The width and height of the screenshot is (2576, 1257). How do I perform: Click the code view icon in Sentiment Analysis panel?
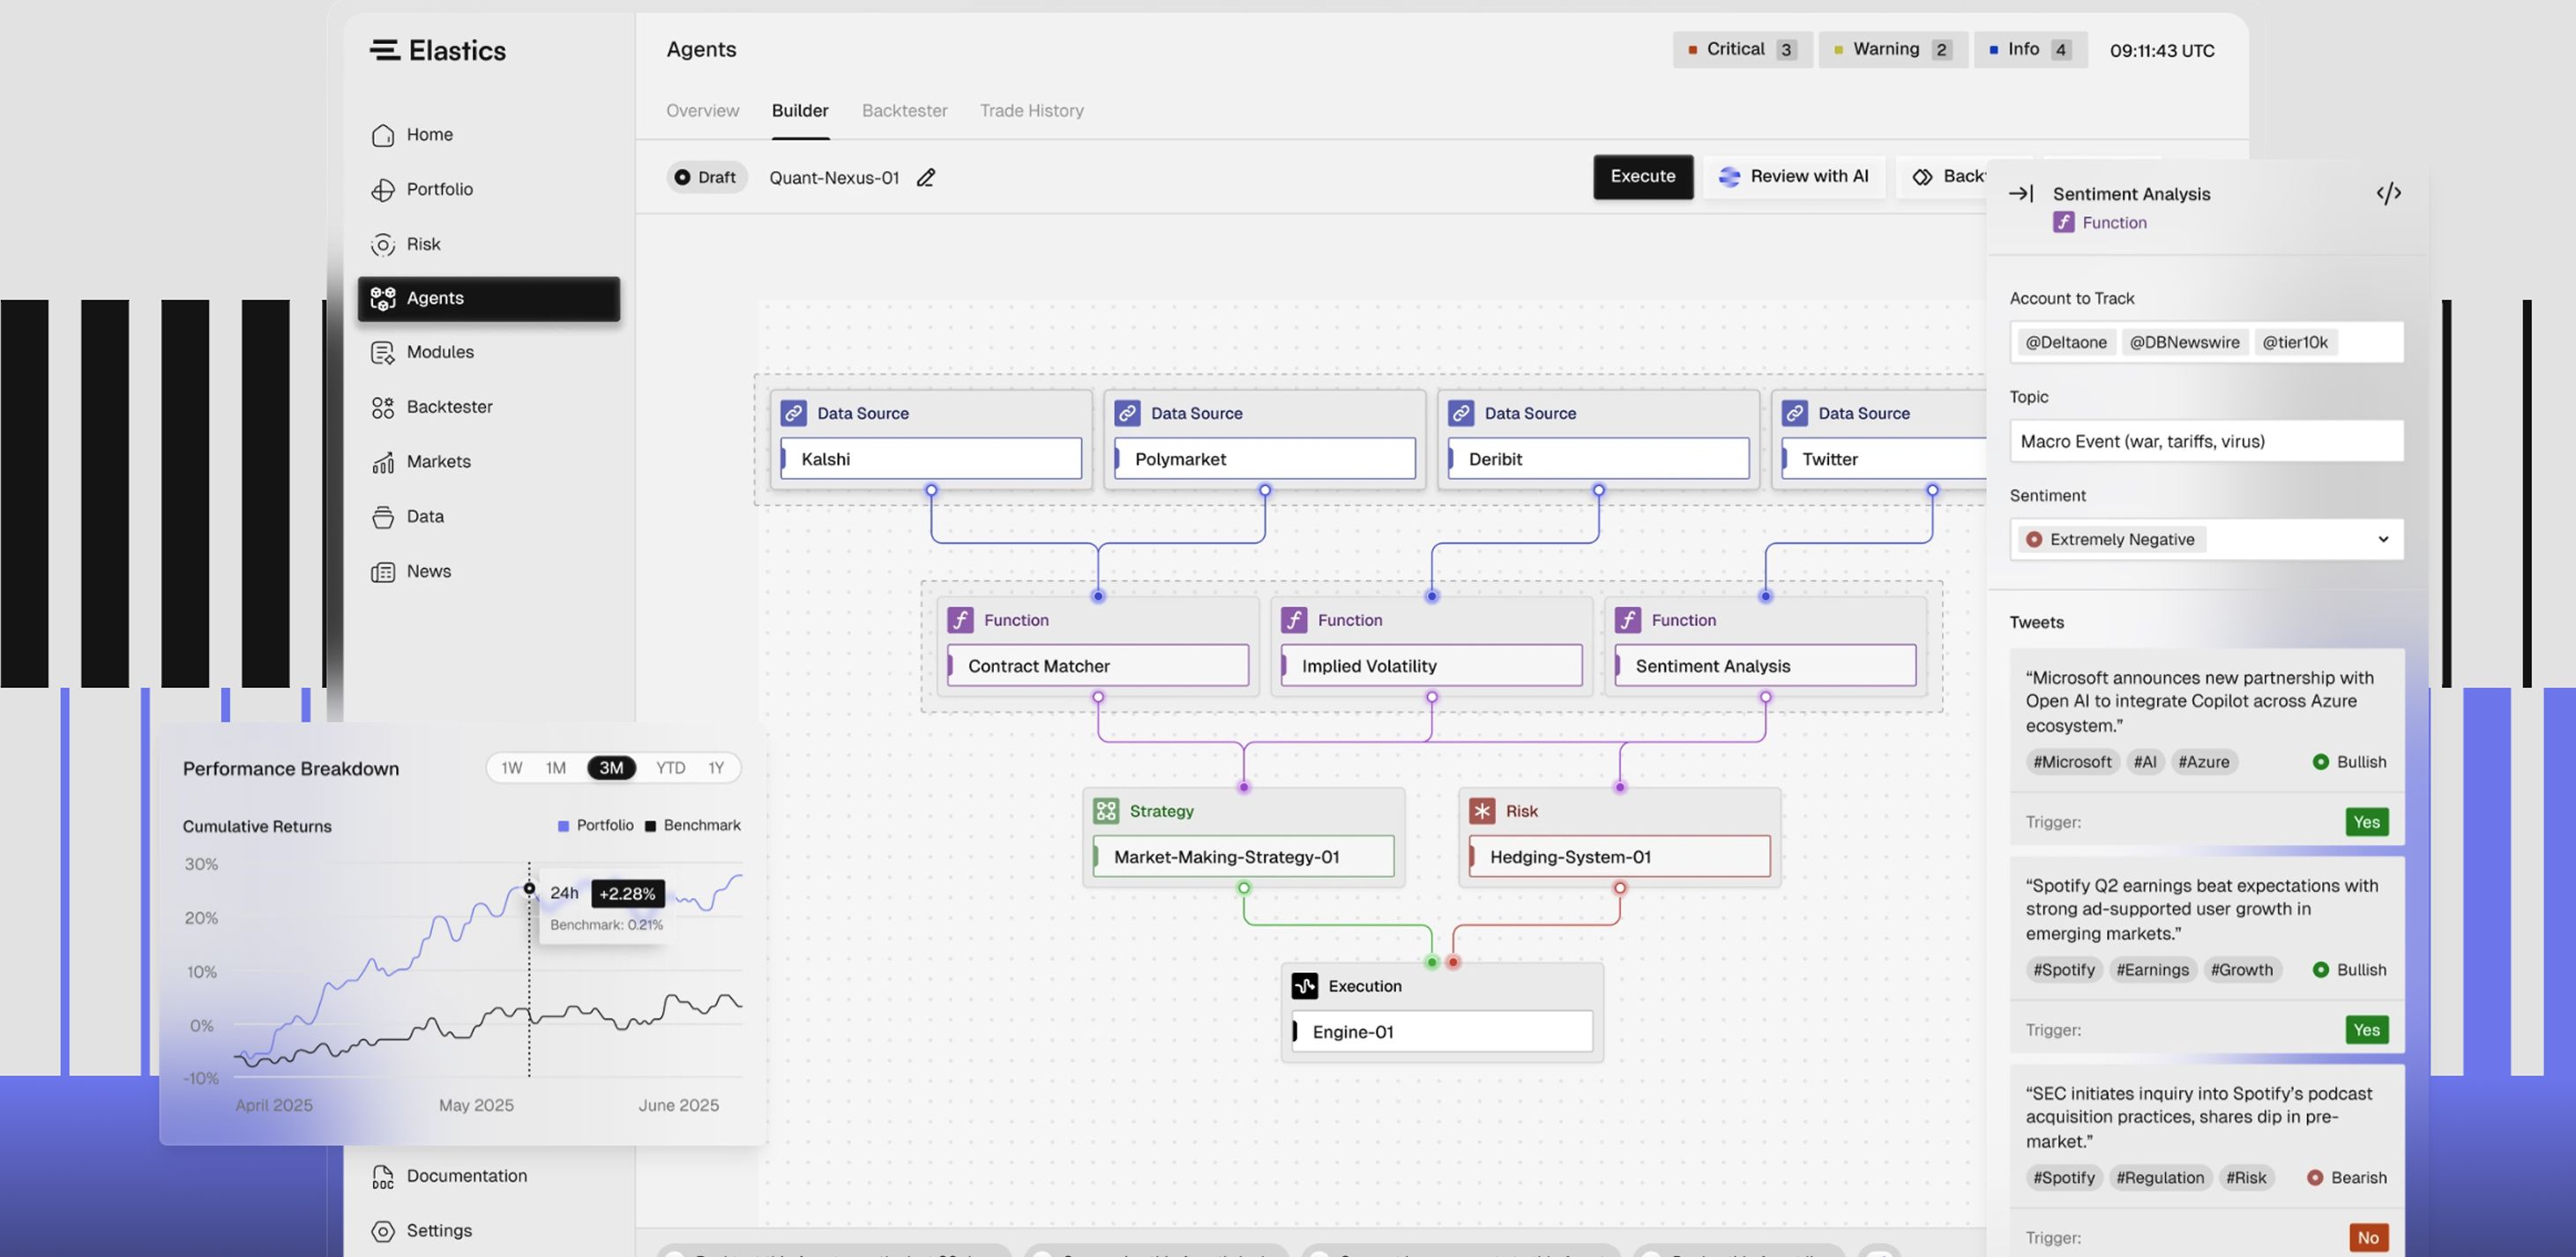[2388, 193]
